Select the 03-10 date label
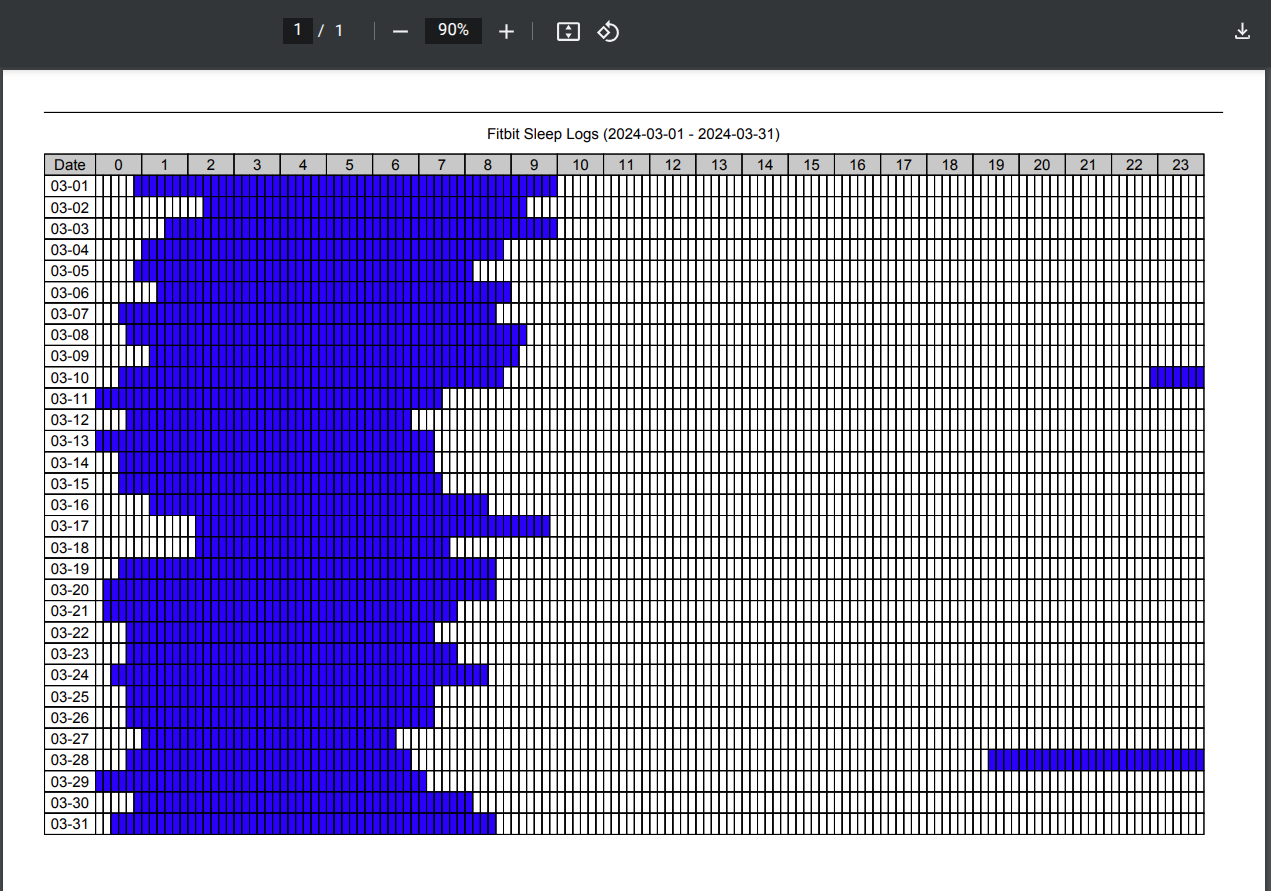 [69, 378]
